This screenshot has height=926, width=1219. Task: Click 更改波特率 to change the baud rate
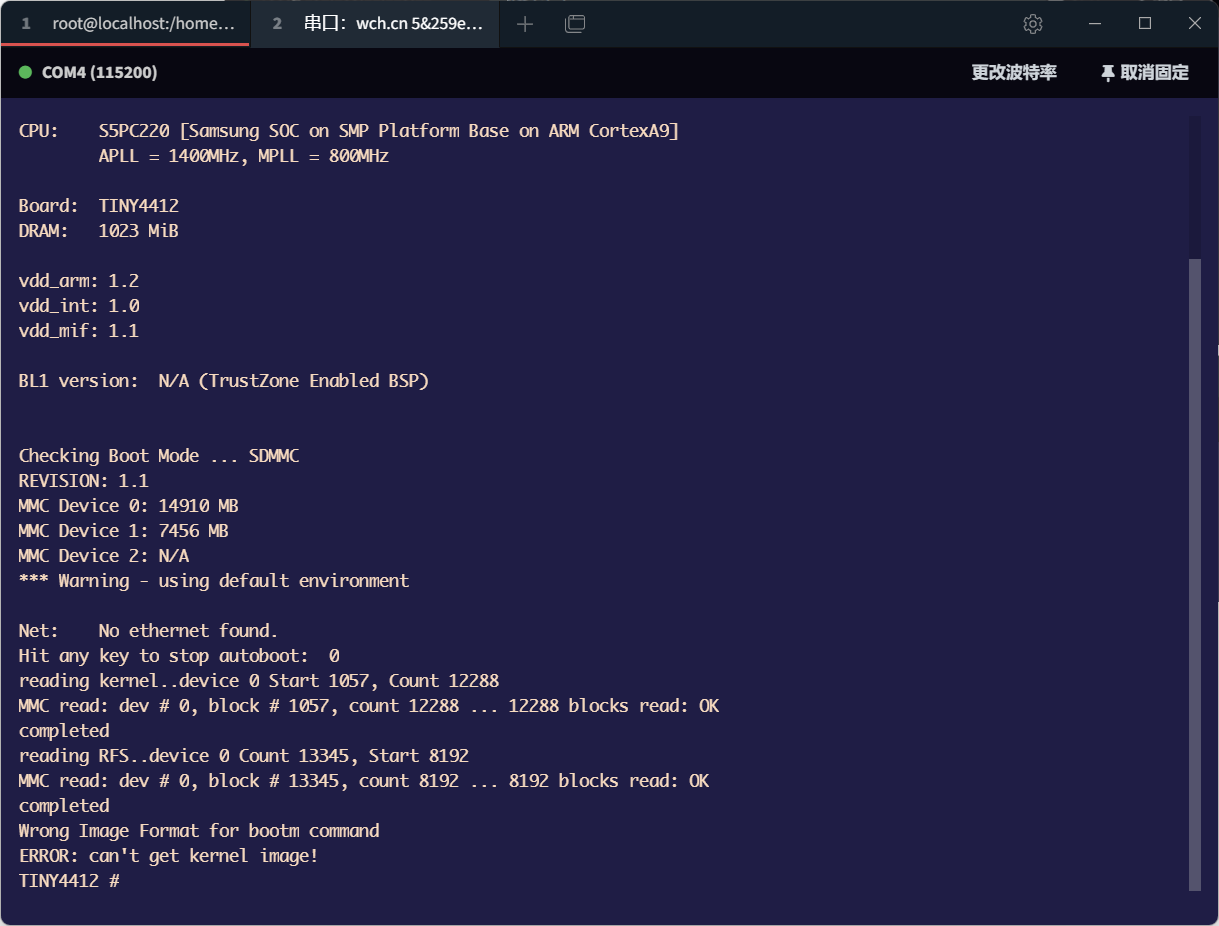(x=1014, y=72)
